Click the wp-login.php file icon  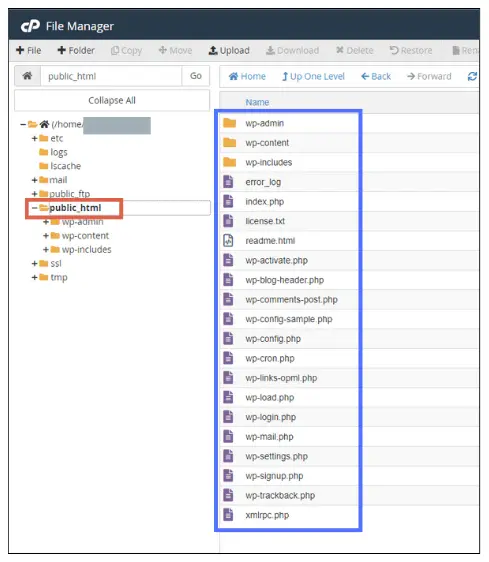(228, 417)
